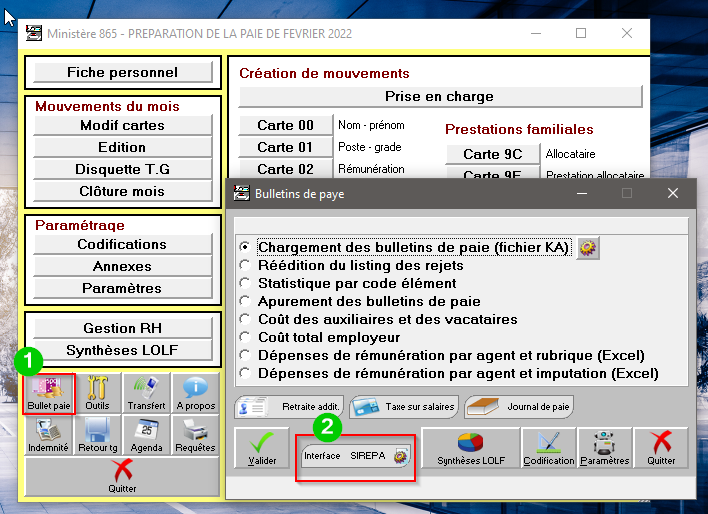Select Apurement des bulletins de paie

point(244,301)
